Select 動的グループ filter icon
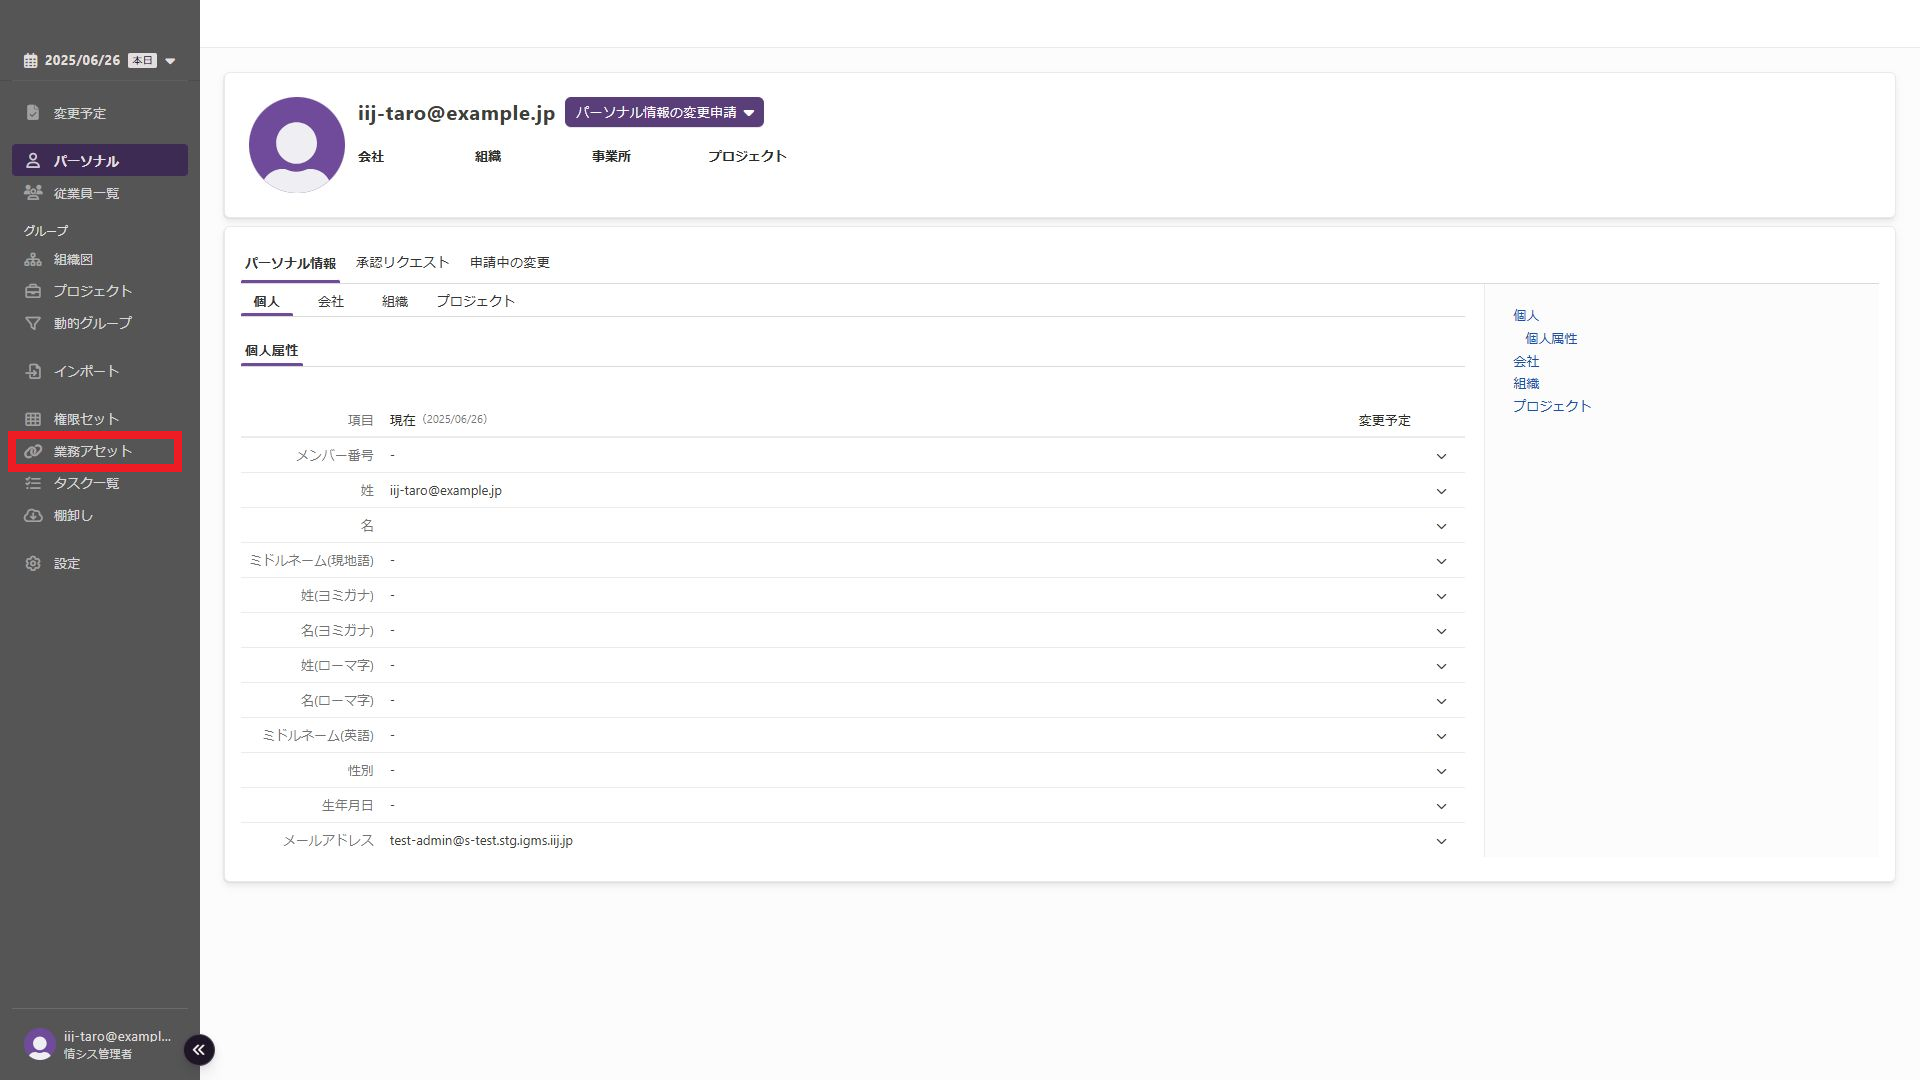 point(33,323)
